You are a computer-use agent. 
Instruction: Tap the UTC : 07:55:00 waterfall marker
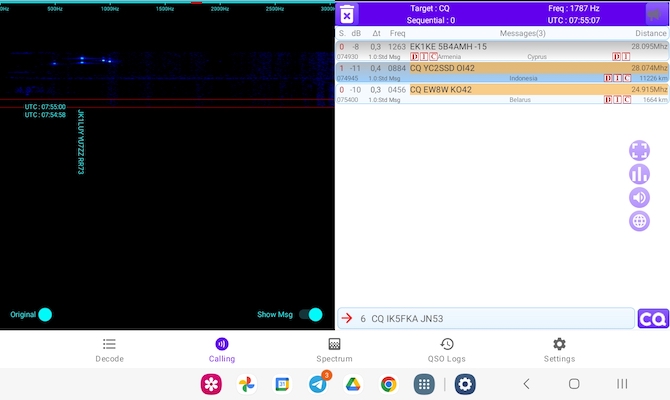(x=45, y=107)
